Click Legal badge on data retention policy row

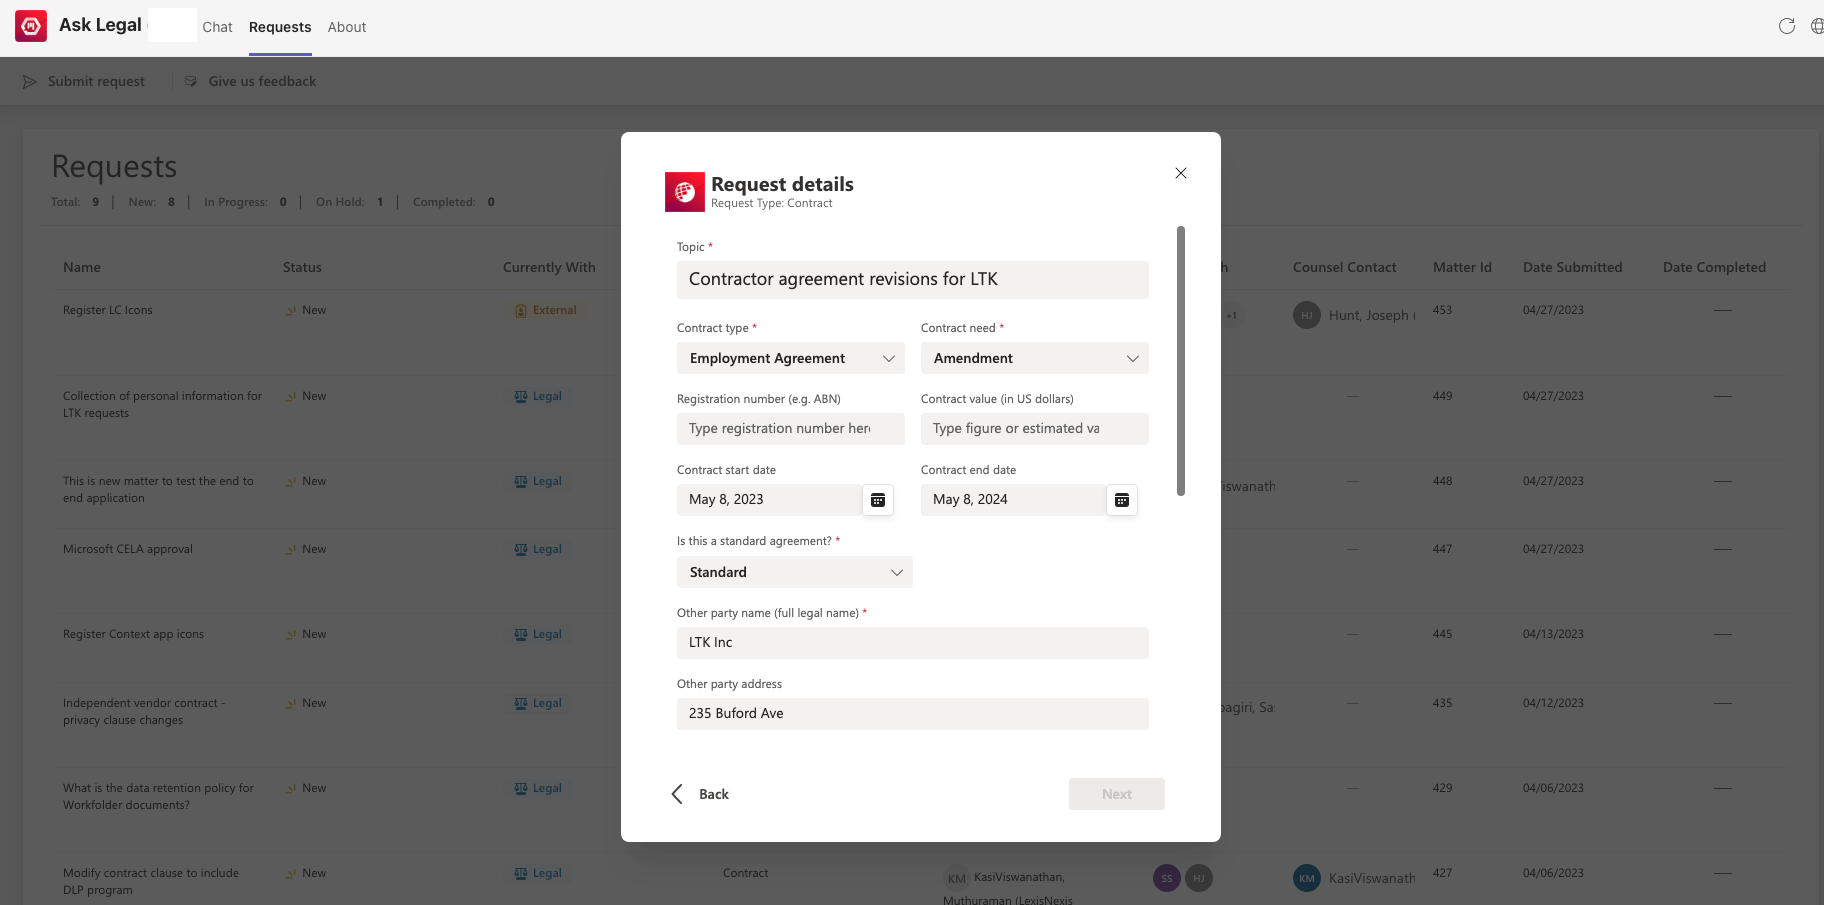[x=538, y=788]
